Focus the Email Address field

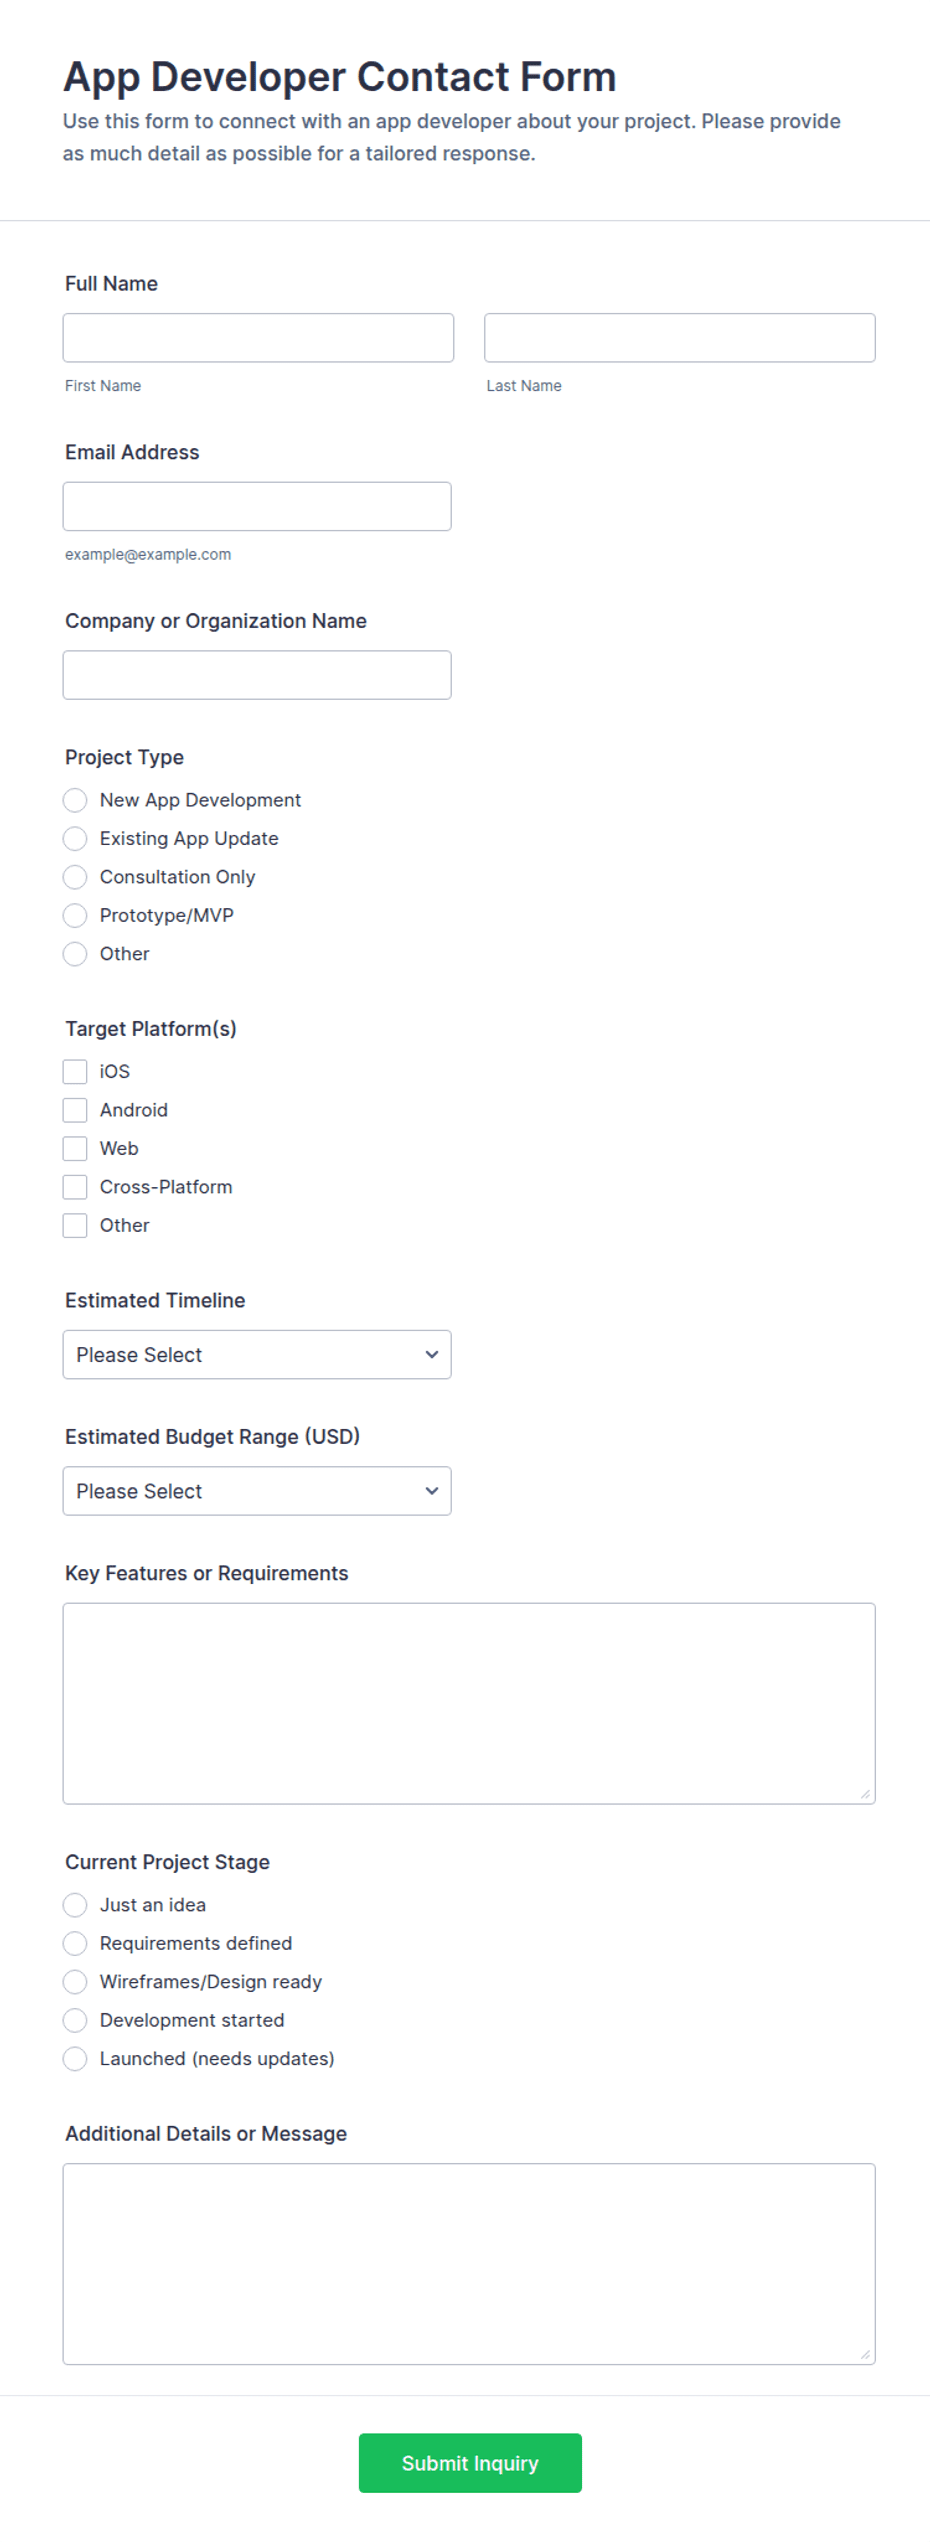[257, 507]
